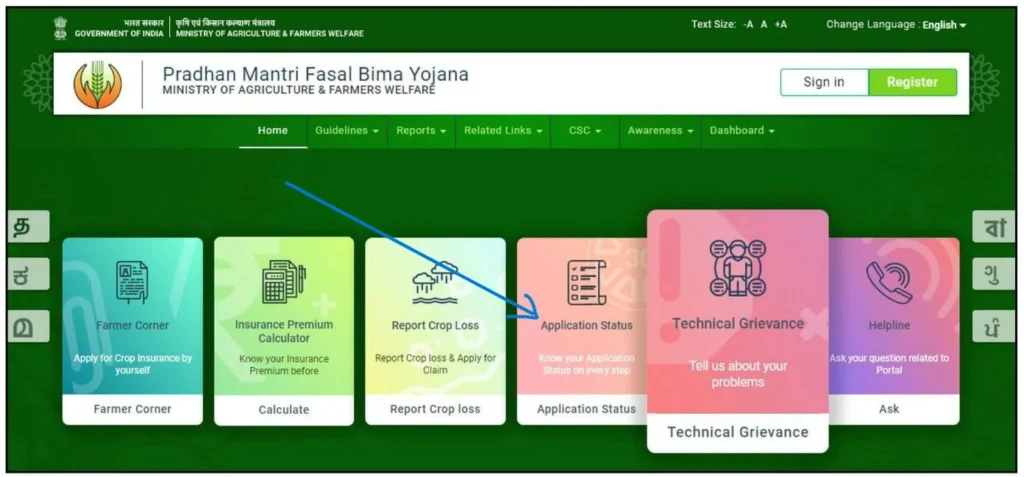This screenshot has height=477, width=1024.
Task: Expand the Dashboard menu
Action: pos(742,131)
